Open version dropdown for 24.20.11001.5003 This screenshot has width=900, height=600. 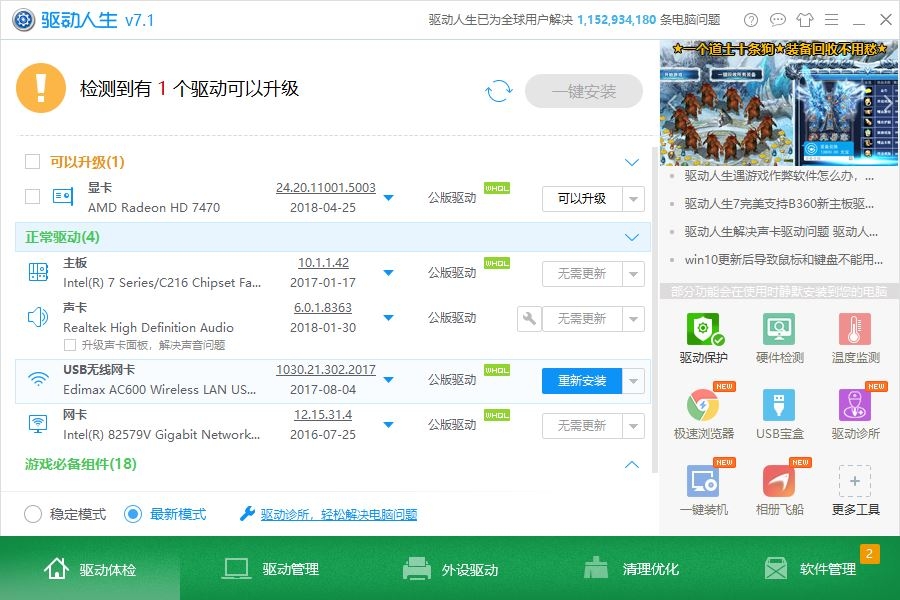coord(389,198)
